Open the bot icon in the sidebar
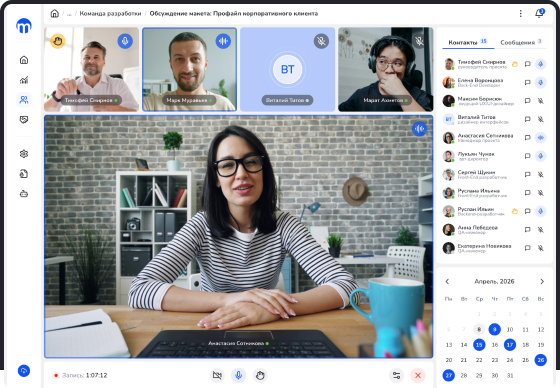The height and width of the screenshot is (388, 560). point(24,194)
